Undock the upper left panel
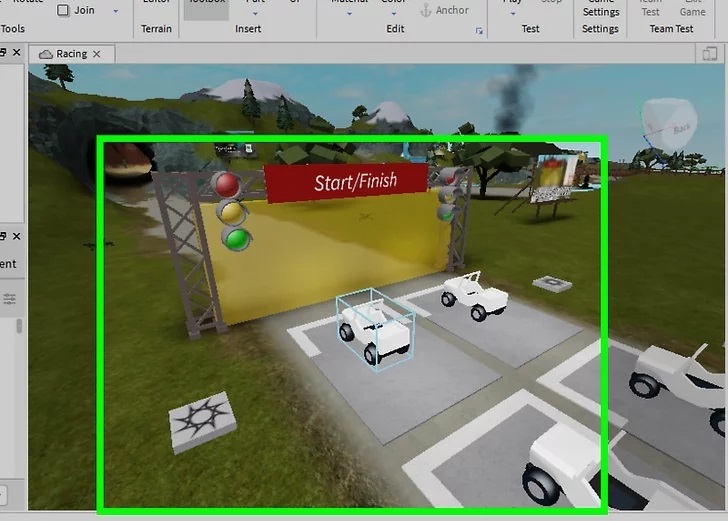This screenshot has width=728, height=521. coord(3,52)
